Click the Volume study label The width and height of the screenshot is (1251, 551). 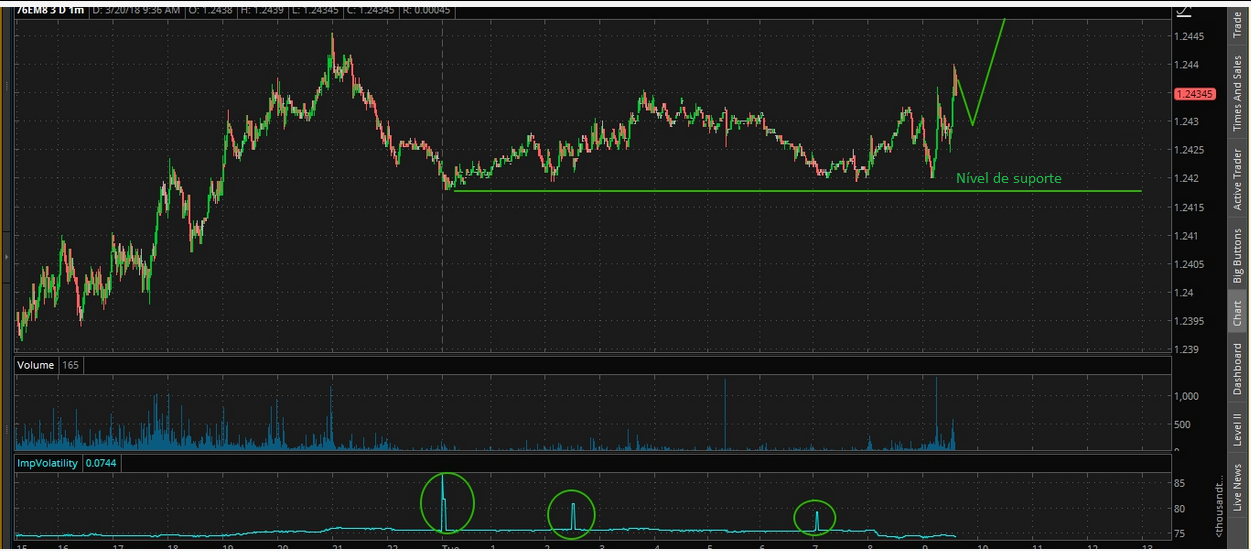coord(36,366)
